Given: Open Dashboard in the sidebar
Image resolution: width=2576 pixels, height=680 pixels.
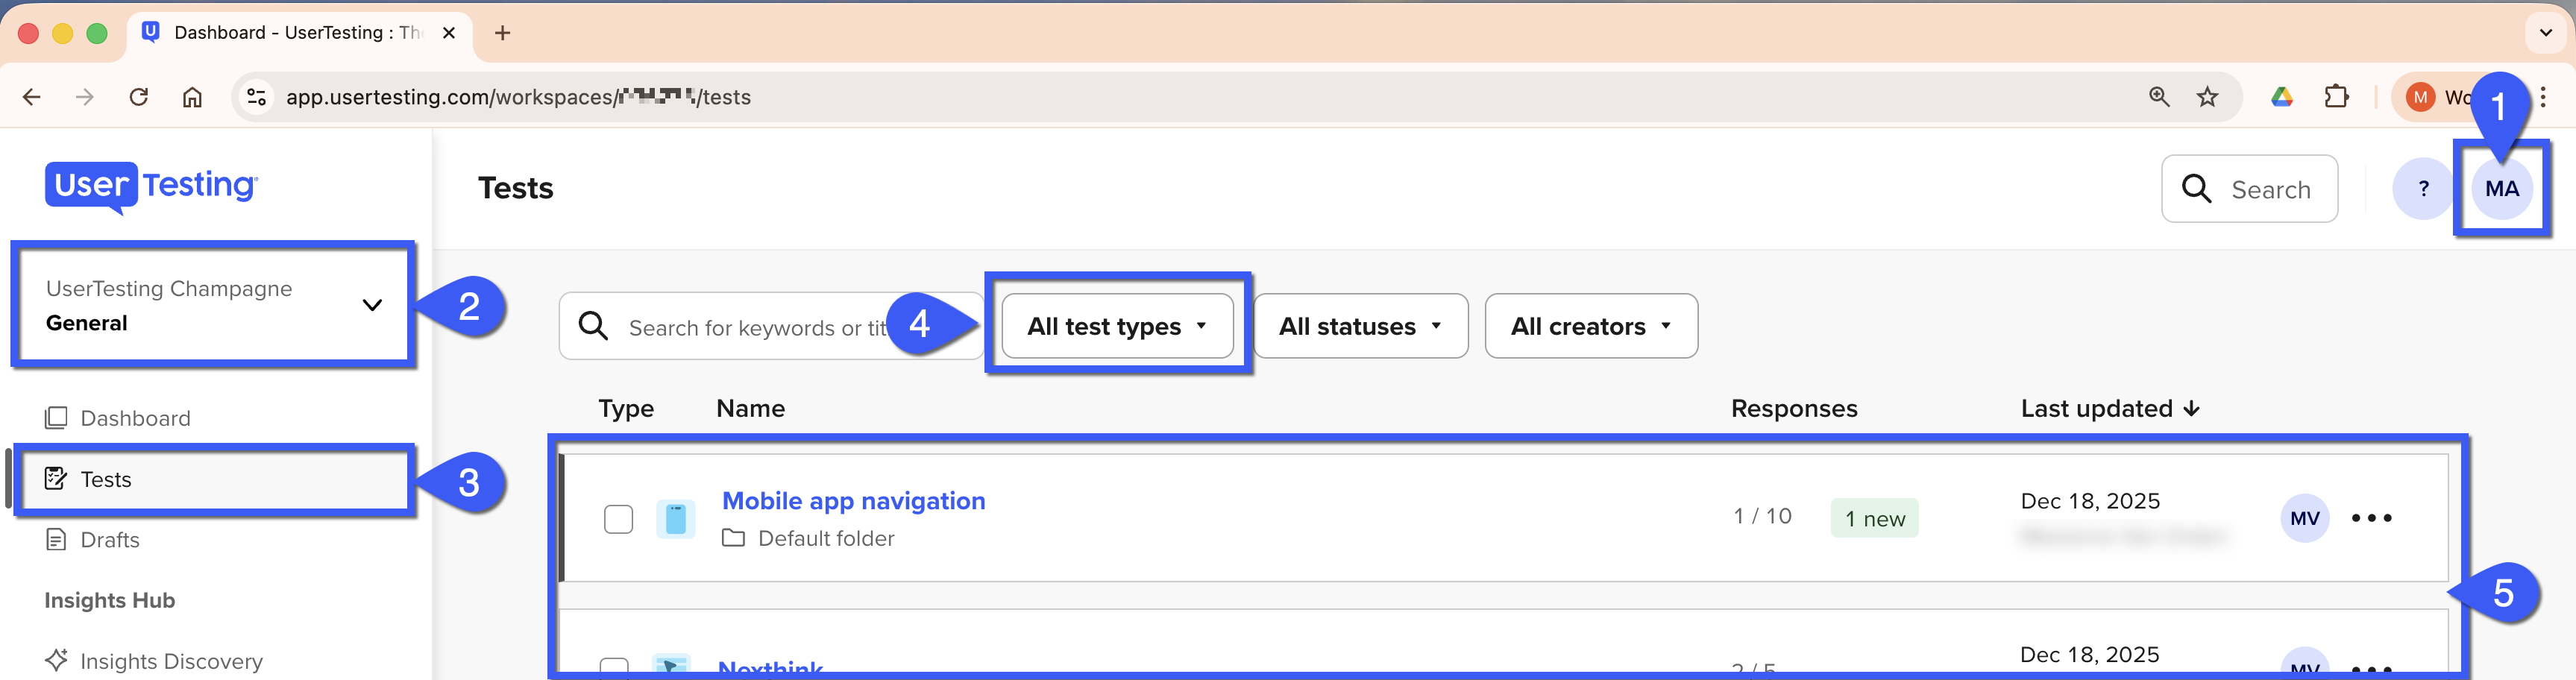Looking at the screenshot, I should pos(135,418).
